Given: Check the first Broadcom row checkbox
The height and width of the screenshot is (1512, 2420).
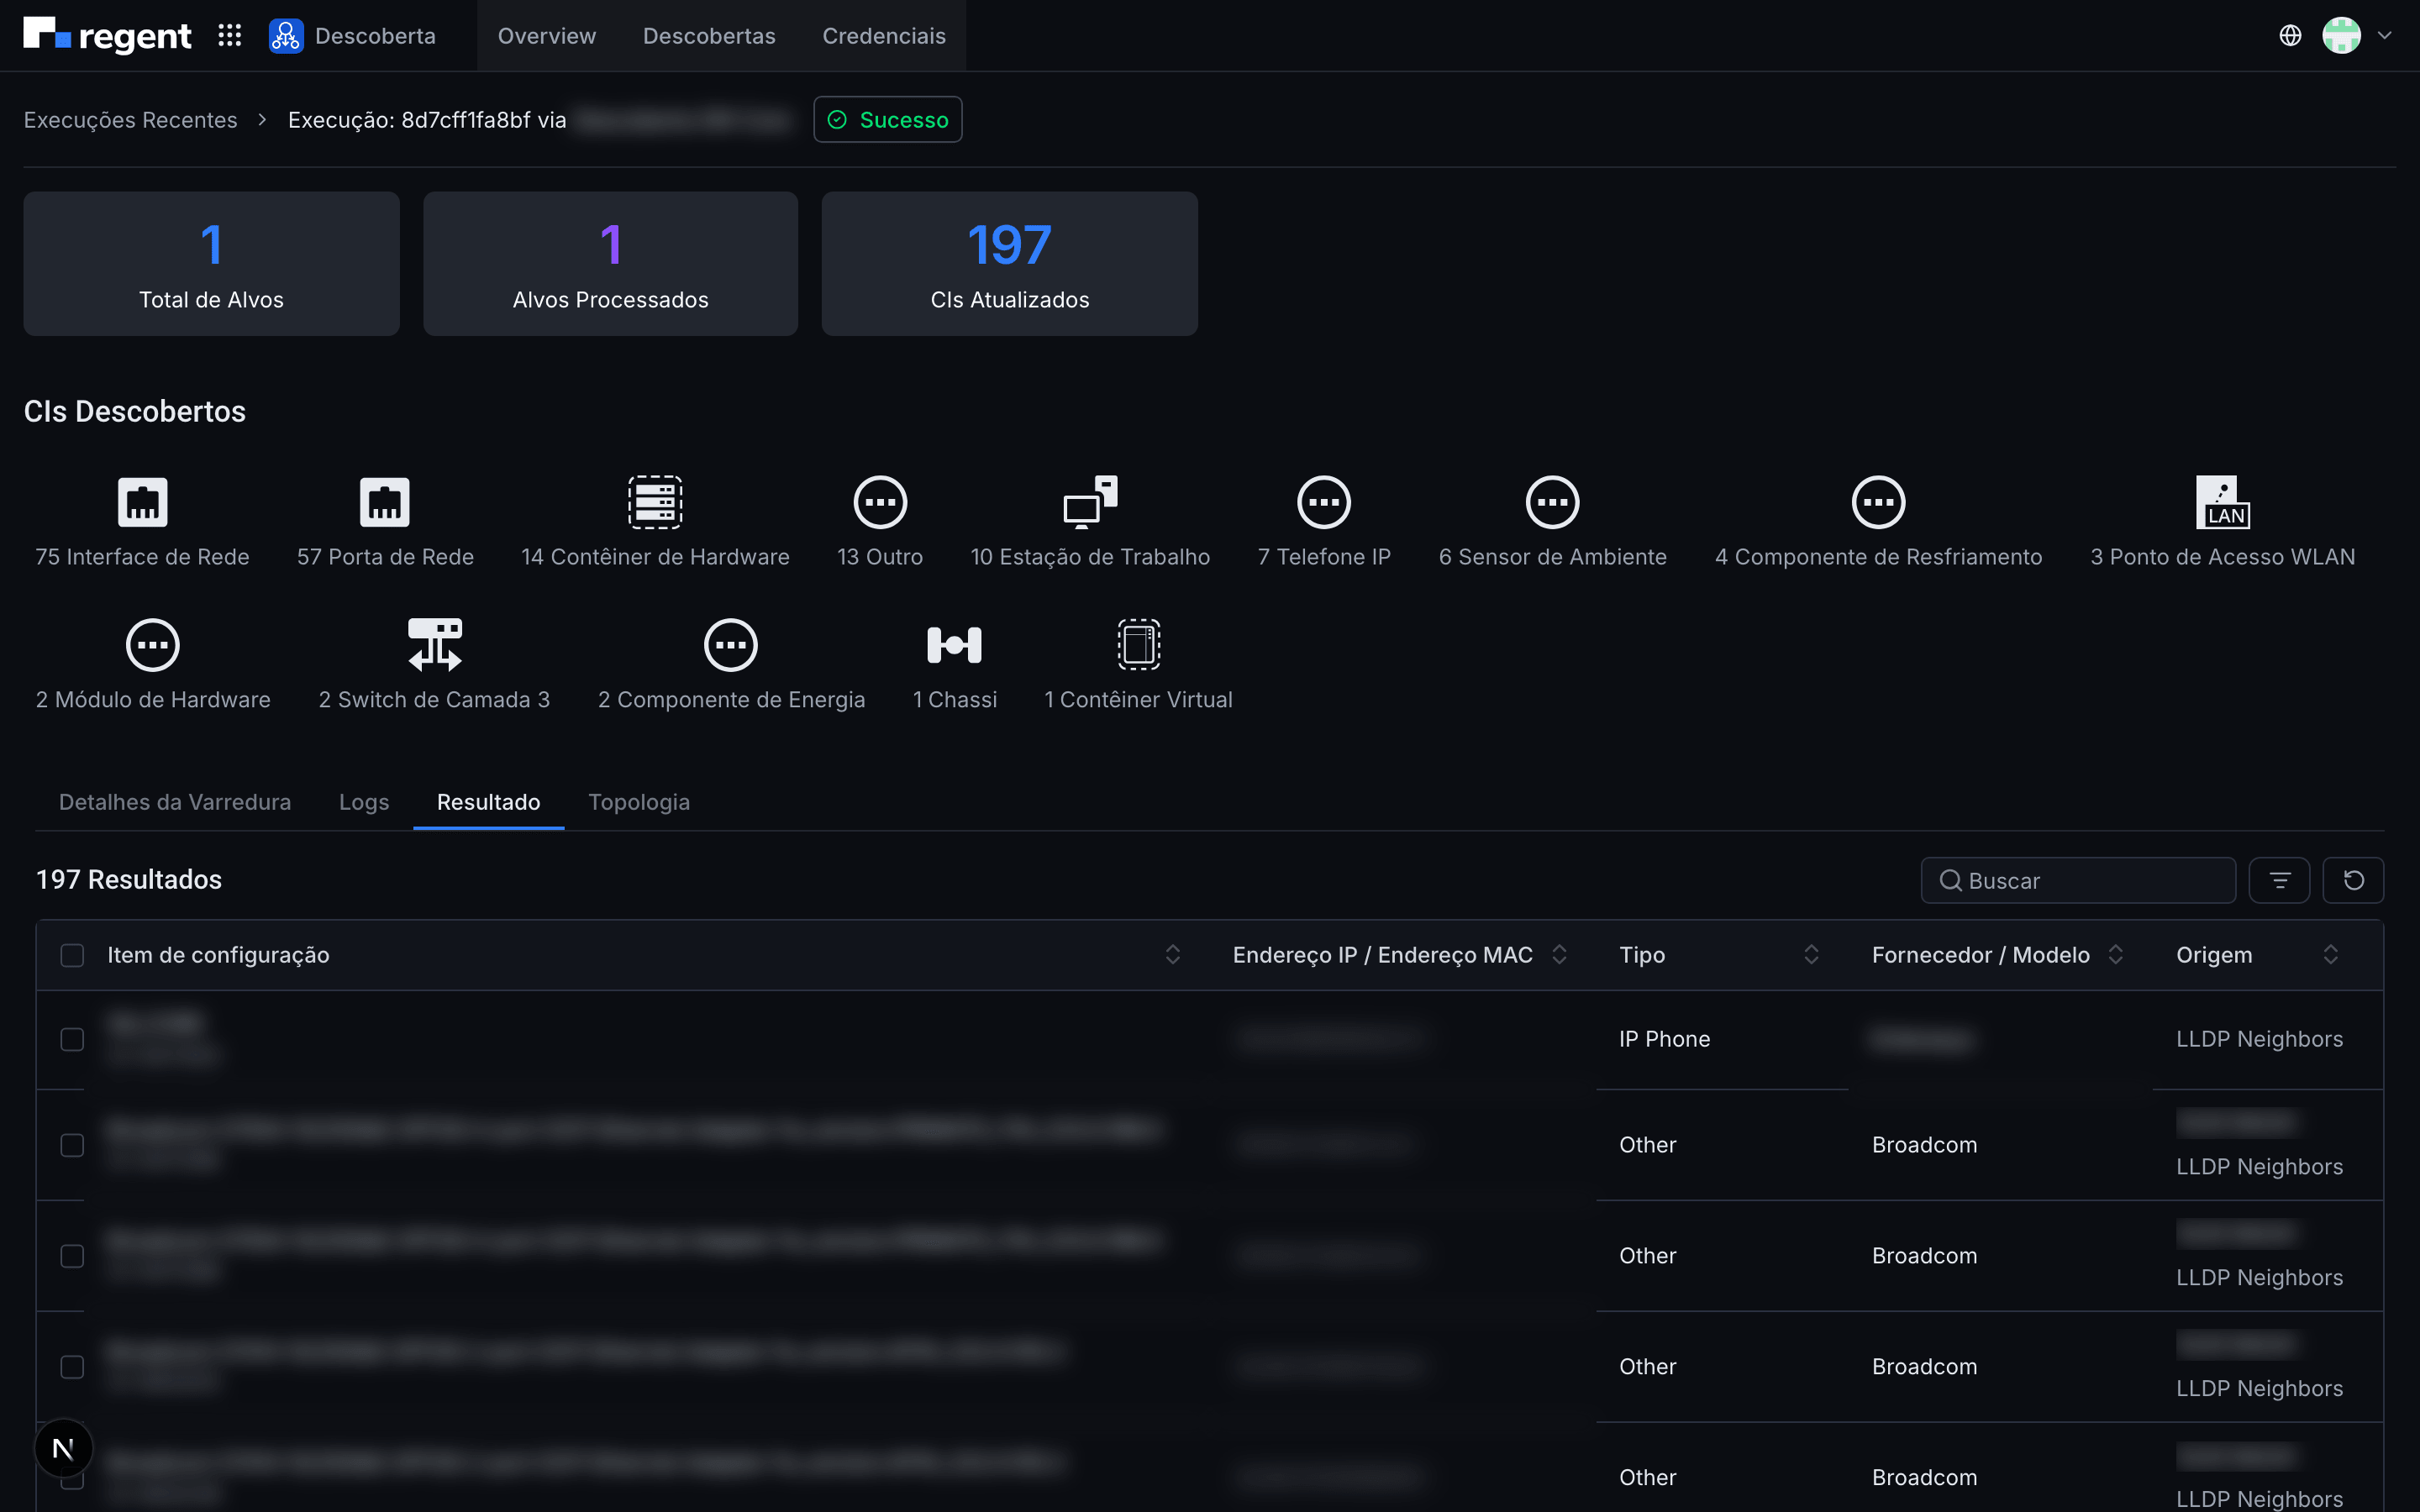Looking at the screenshot, I should pos(72,1145).
